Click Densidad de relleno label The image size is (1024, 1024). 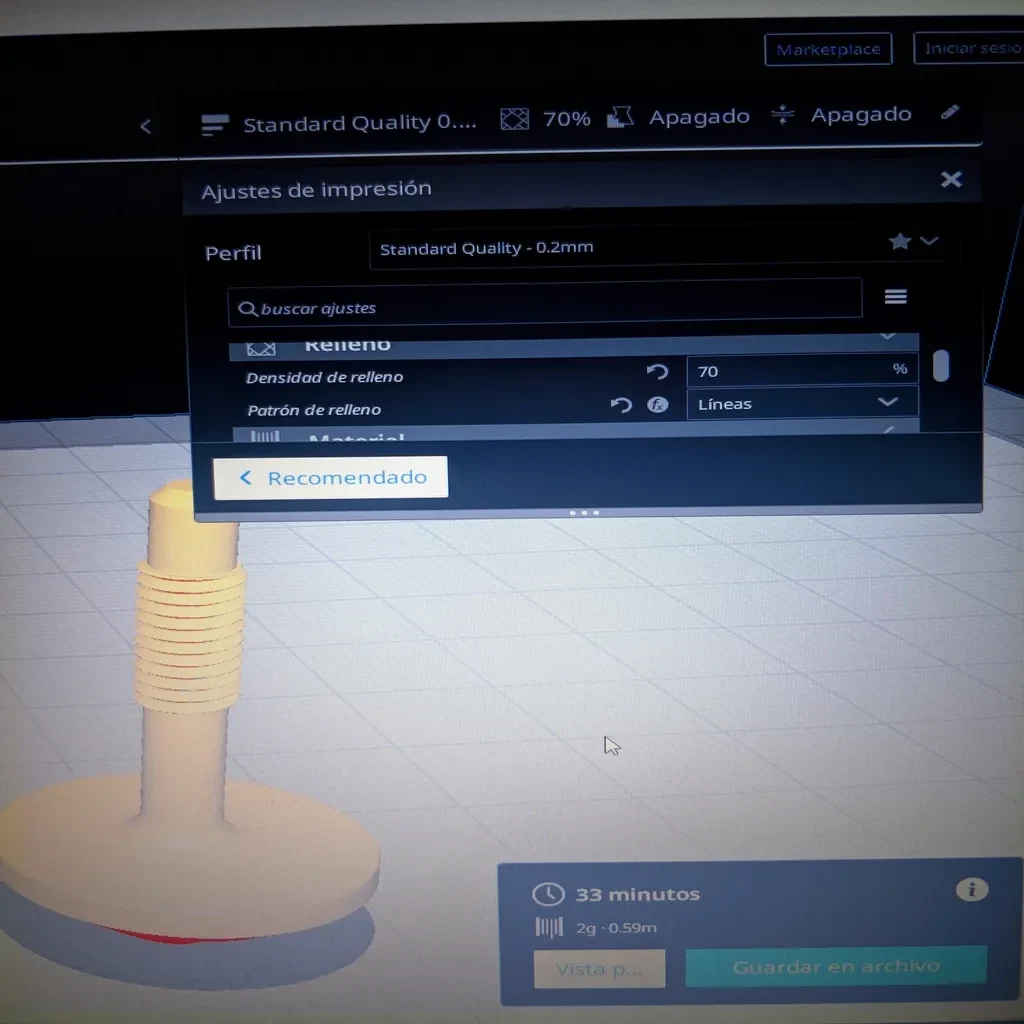coord(325,377)
